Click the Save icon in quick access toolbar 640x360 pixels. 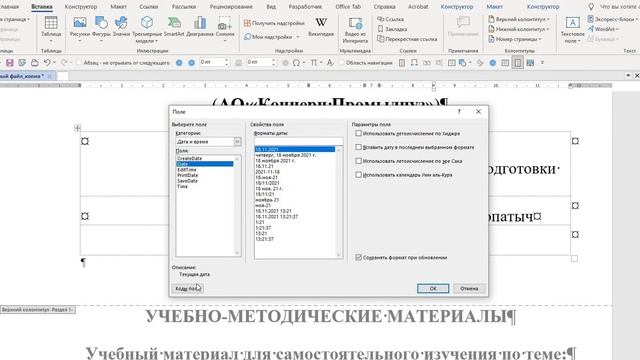pyautogui.click(x=9, y=63)
